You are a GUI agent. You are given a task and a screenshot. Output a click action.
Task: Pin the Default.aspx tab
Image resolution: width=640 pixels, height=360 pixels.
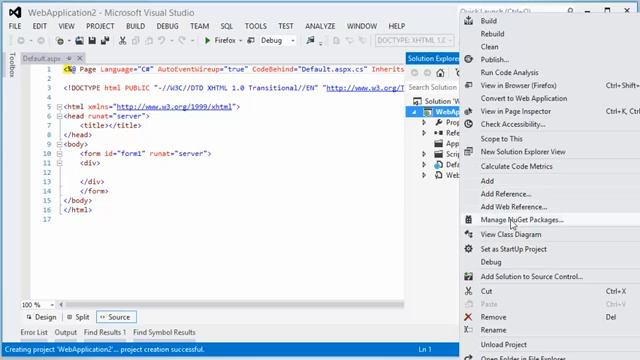69,58
